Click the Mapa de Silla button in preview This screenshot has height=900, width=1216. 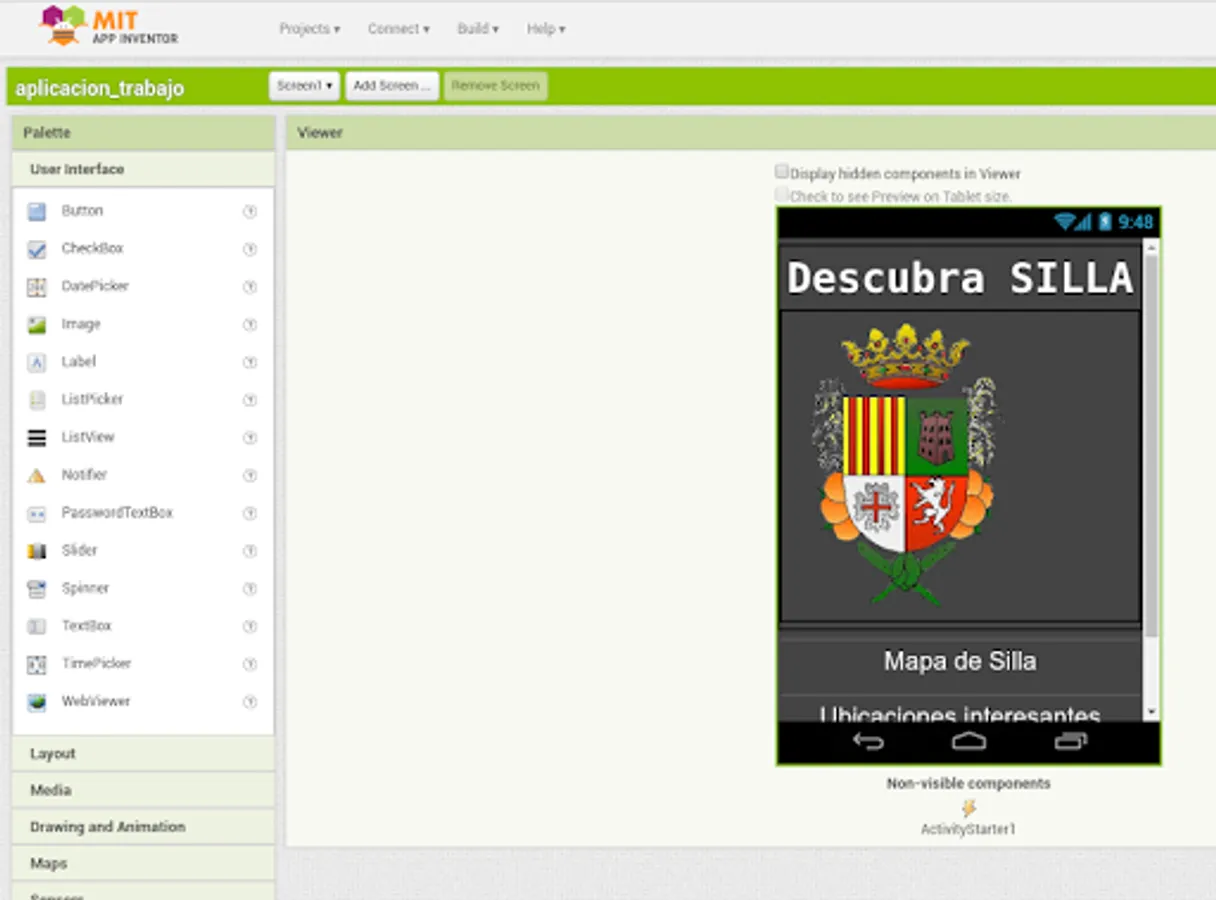tap(960, 661)
